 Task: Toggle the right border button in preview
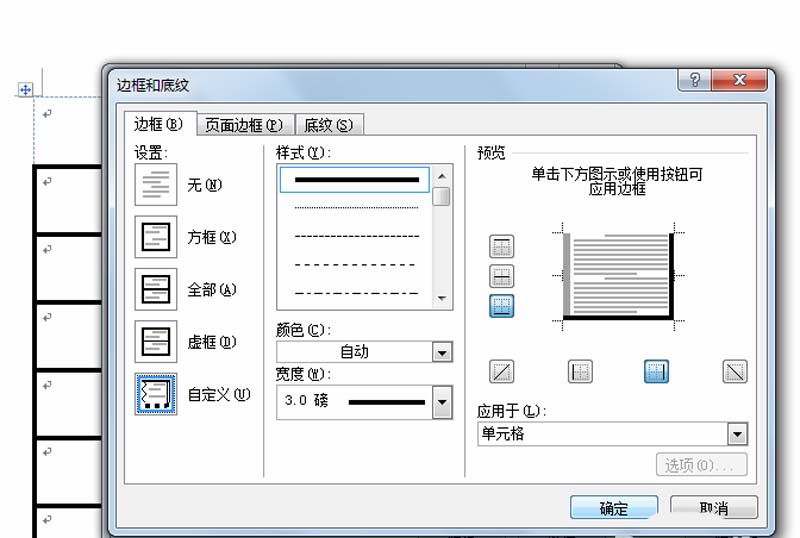657,372
